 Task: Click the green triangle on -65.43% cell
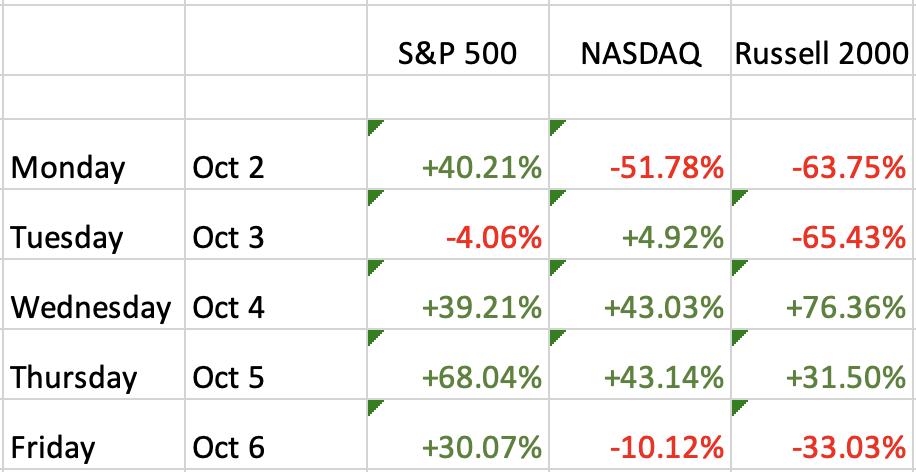click(738, 196)
